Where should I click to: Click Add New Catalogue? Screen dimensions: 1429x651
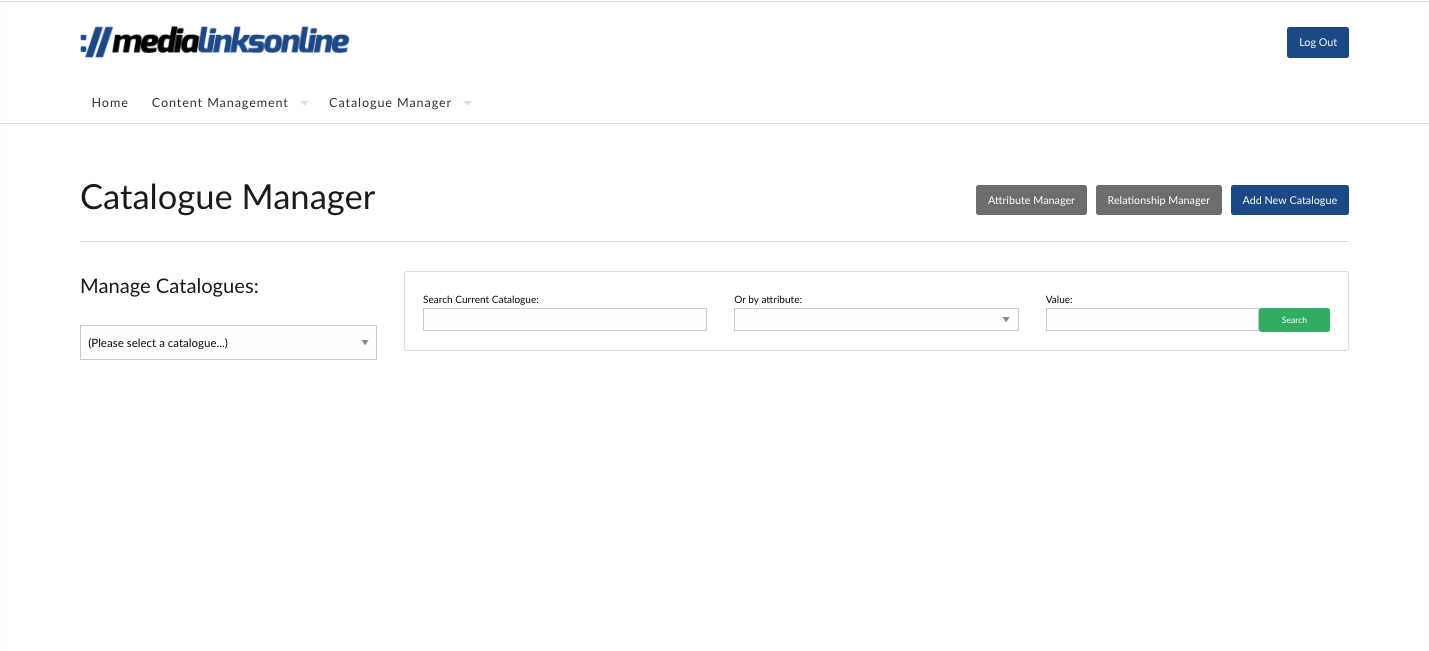[1290, 200]
